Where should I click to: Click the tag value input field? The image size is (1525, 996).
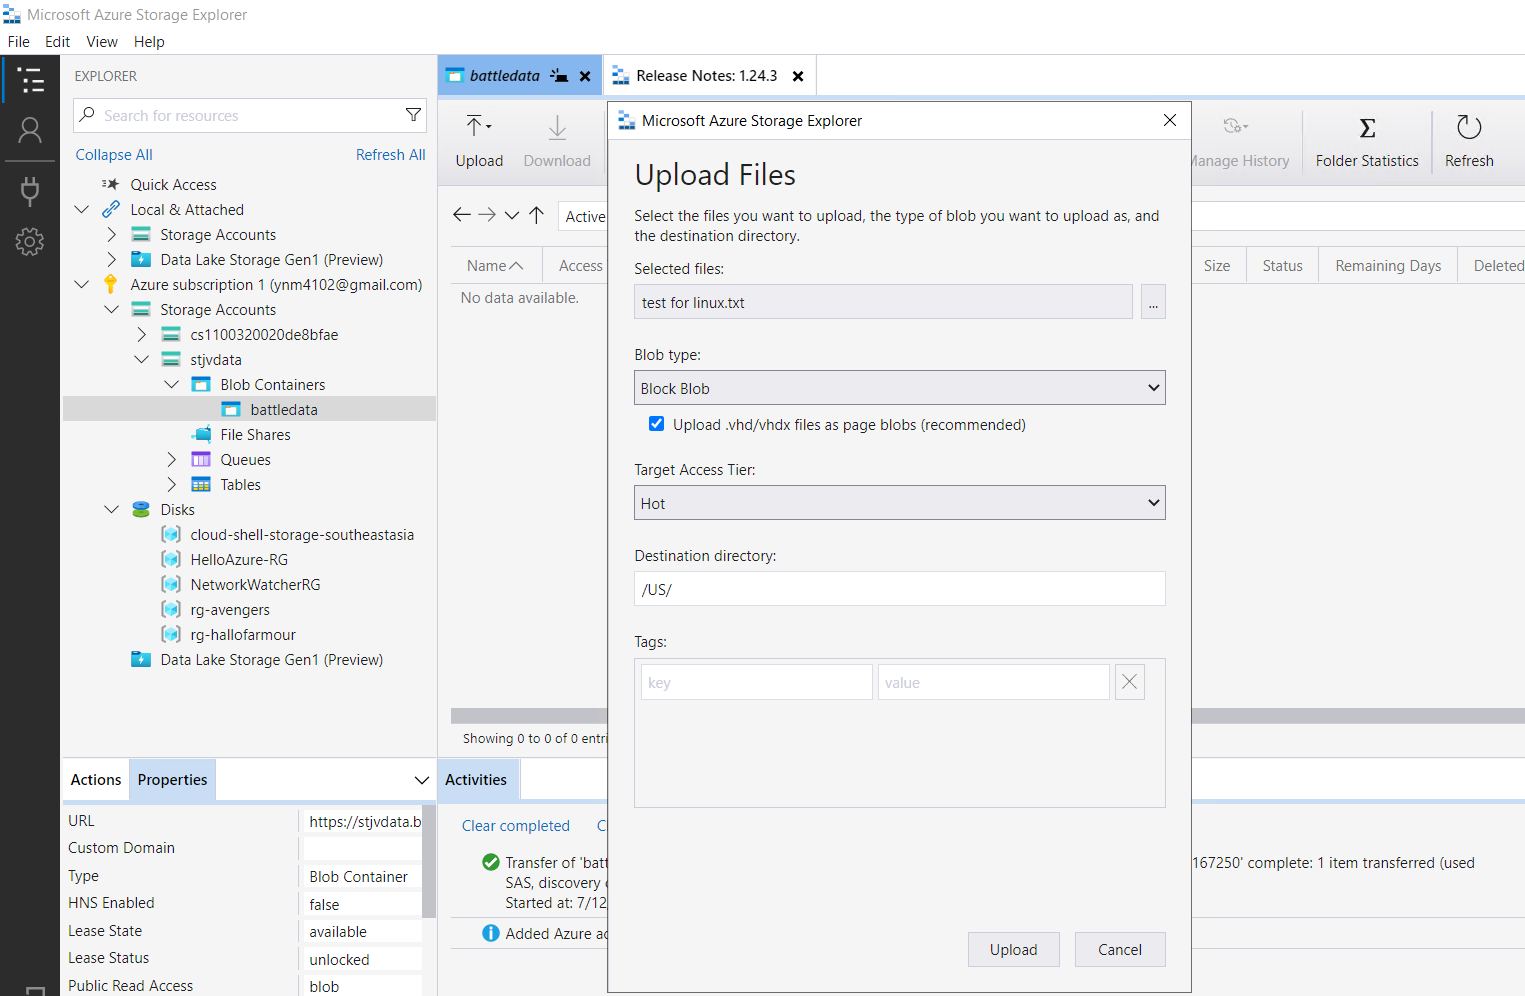coord(993,682)
